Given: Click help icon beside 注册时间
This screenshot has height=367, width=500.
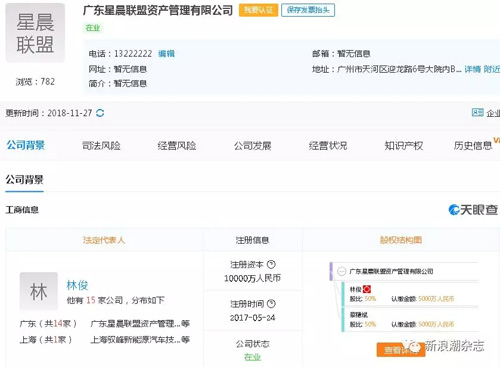Looking at the screenshot, I should tap(271, 304).
